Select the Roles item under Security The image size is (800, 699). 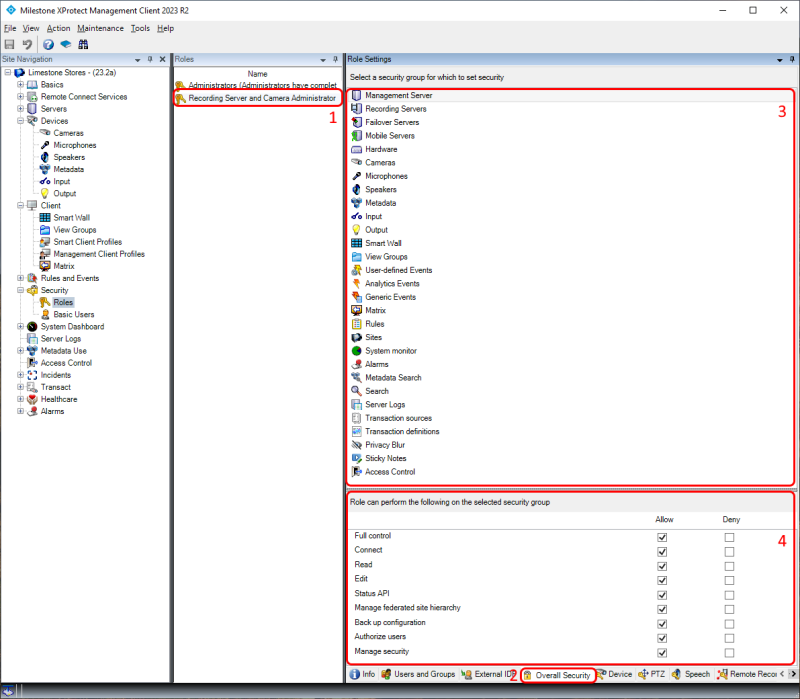pyautogui.click(x=63, y=302)
